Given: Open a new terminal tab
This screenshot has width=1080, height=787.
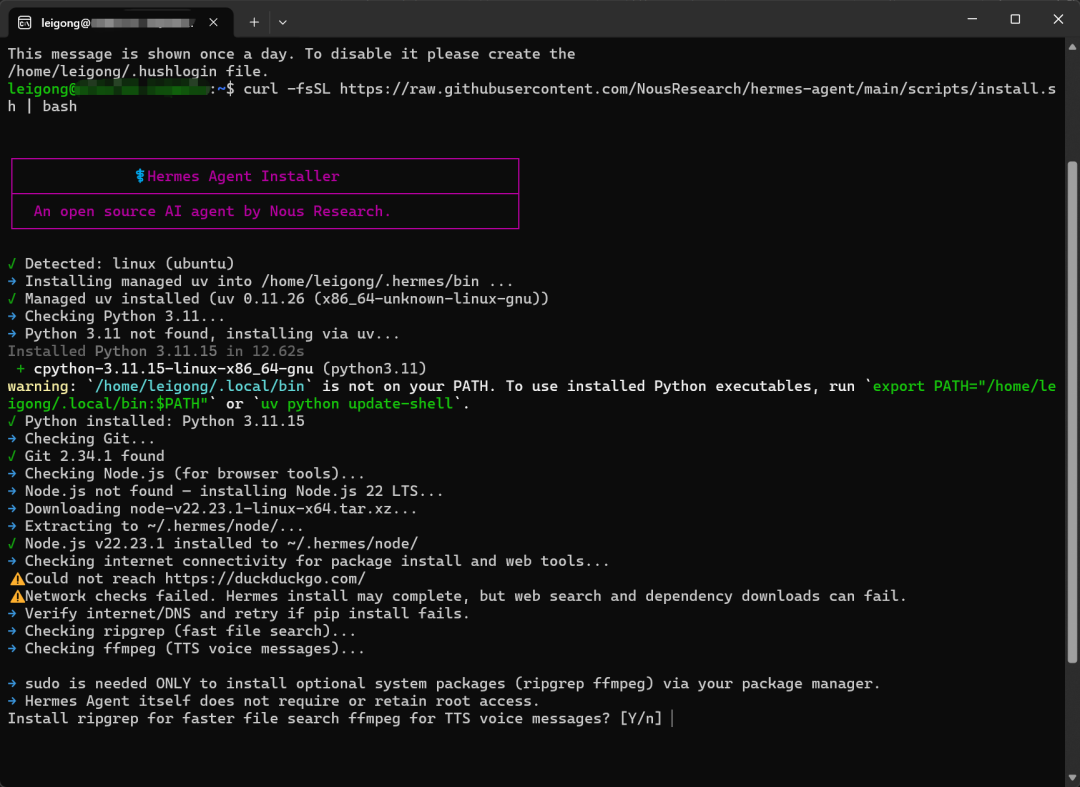Looking at the screenshot, I should point(254,22).
